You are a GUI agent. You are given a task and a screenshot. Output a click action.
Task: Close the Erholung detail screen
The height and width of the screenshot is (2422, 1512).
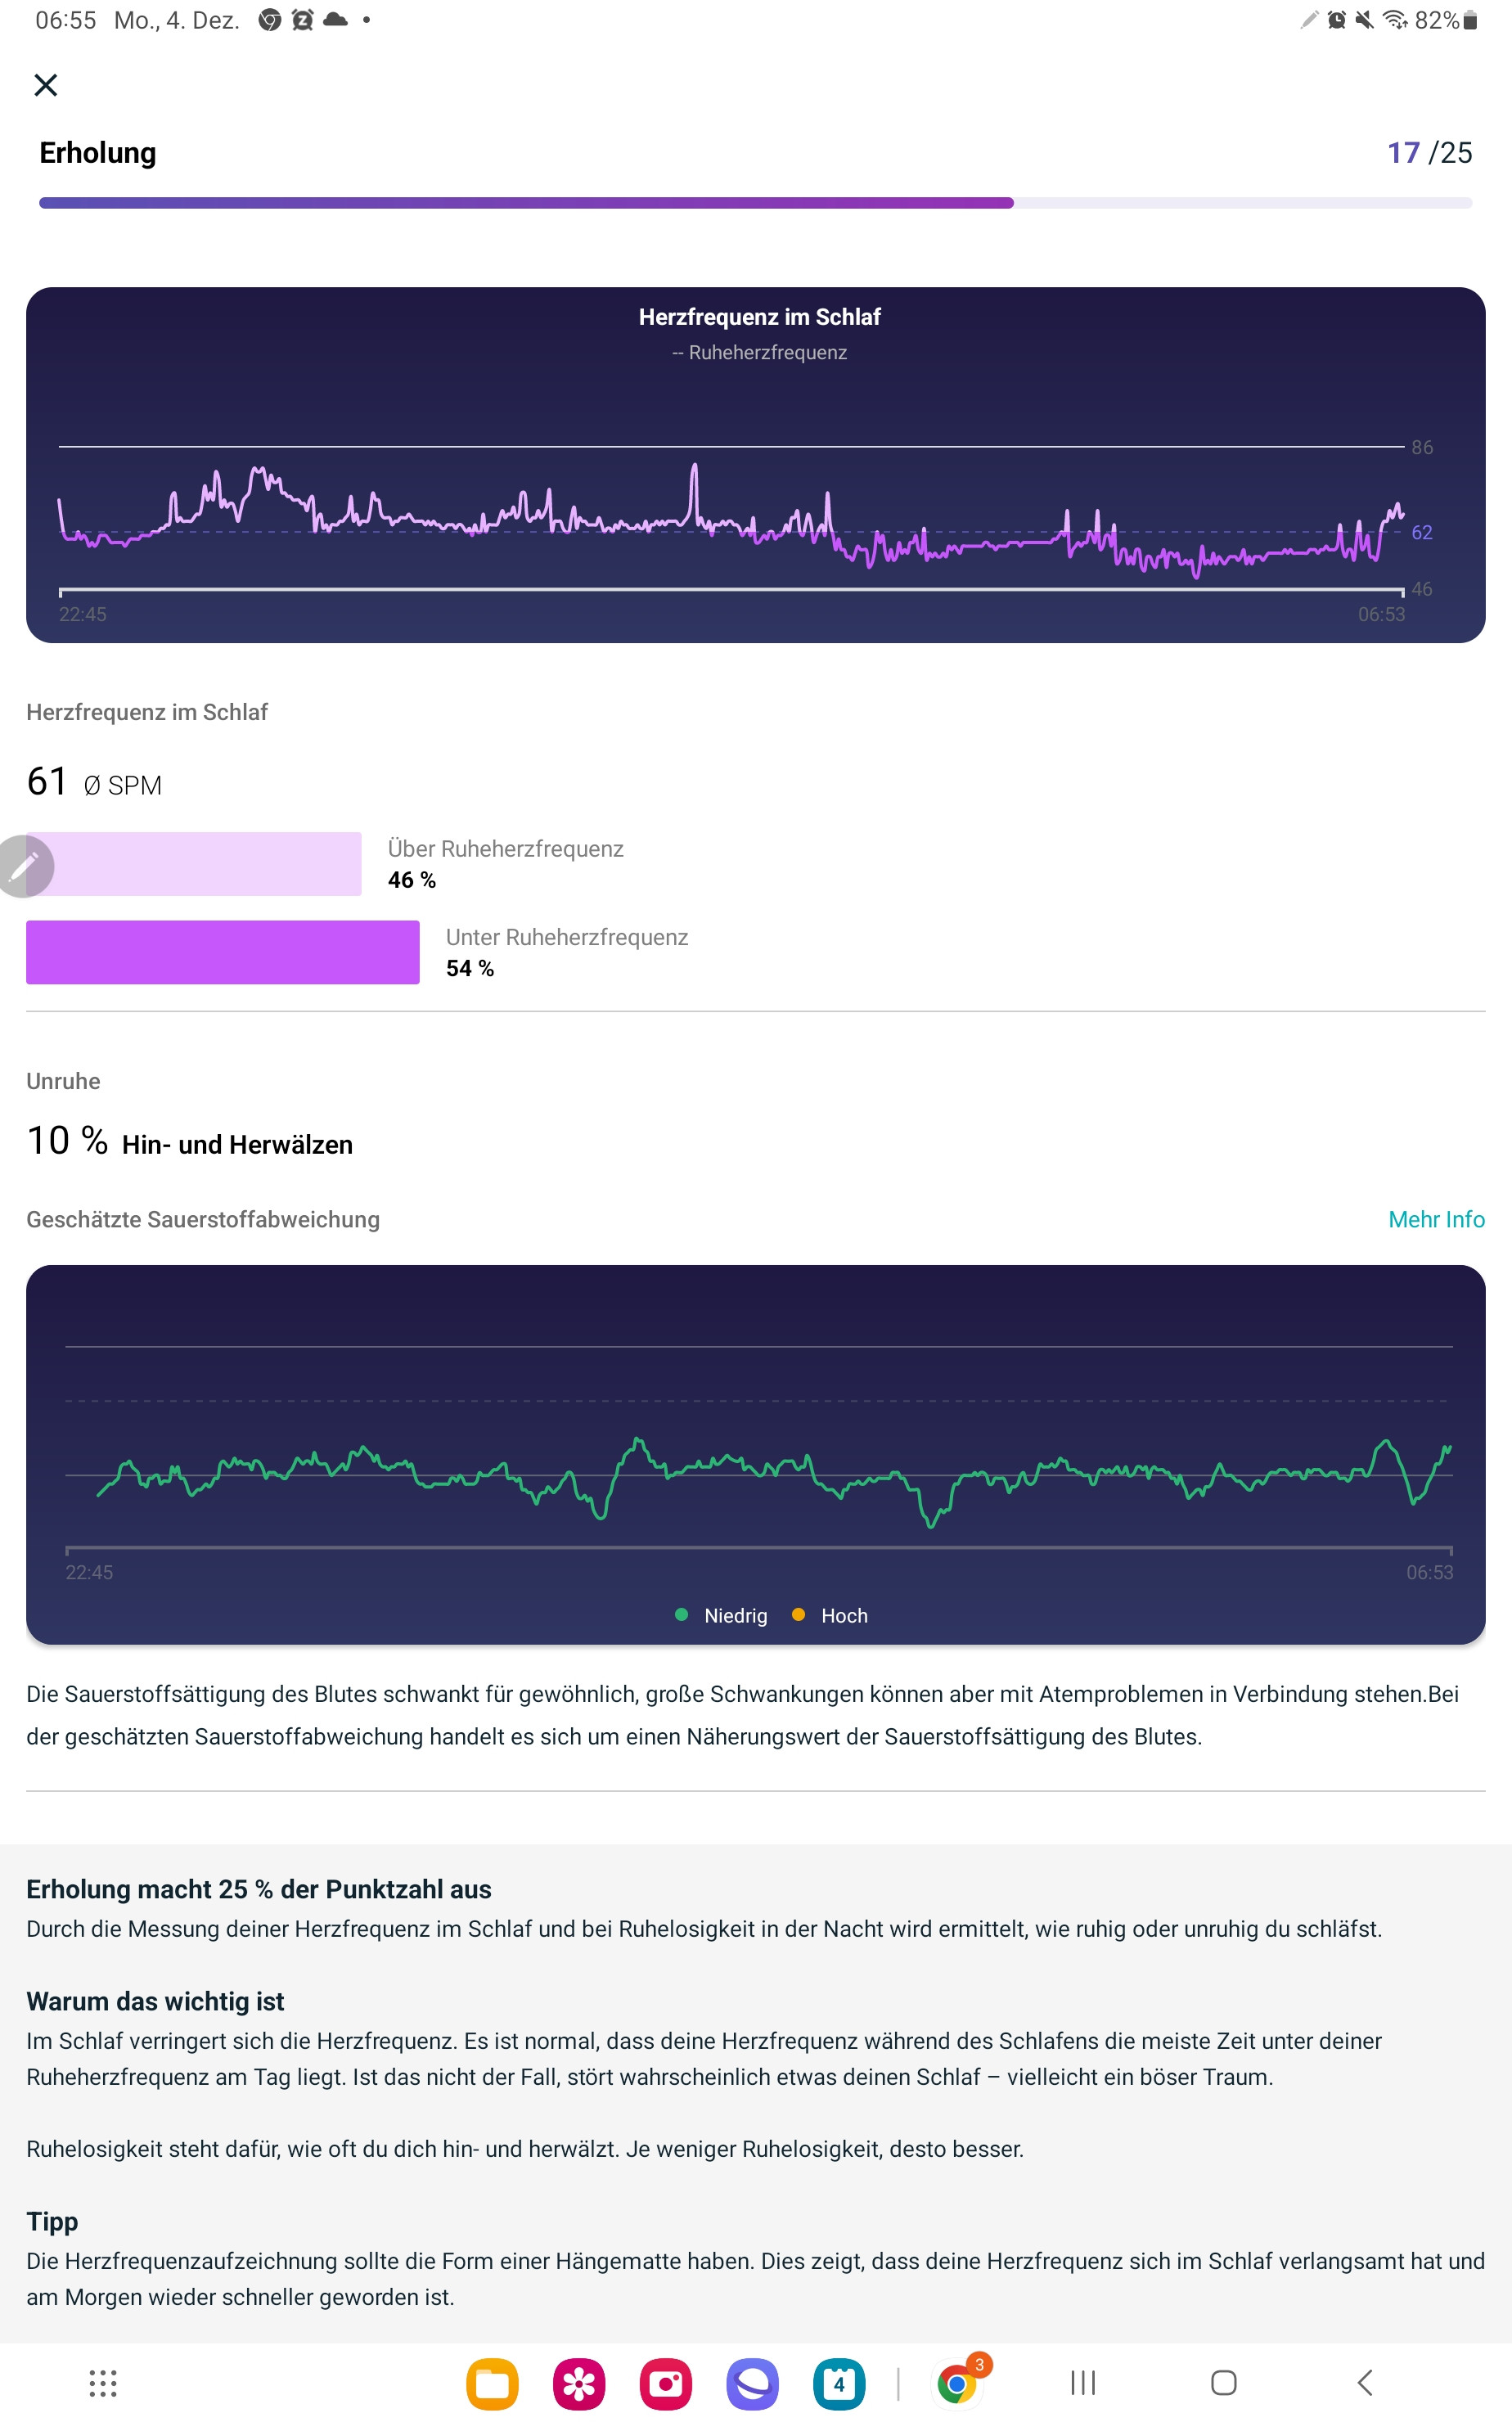[46, 85]
